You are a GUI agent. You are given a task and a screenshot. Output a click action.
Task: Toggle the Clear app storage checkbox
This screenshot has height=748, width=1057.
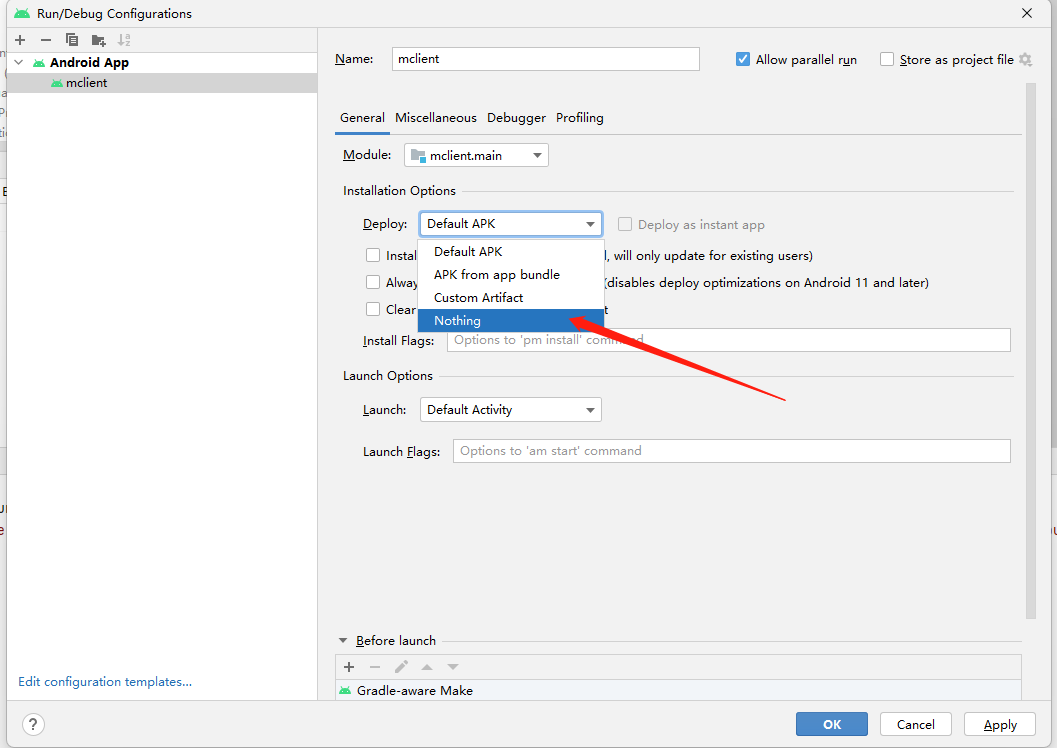point(373,309)
